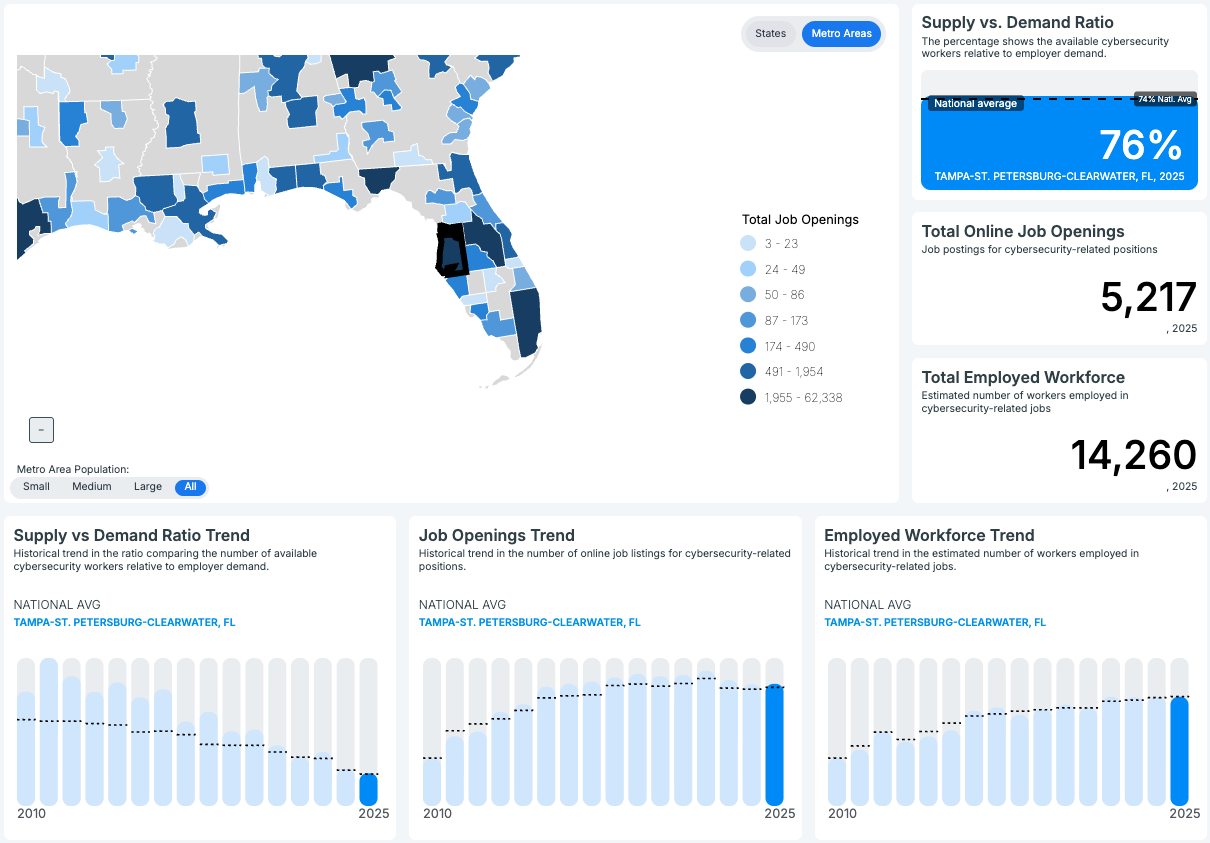
Task: Filter metro areas by Large population
Action: [x=147, y=487]
